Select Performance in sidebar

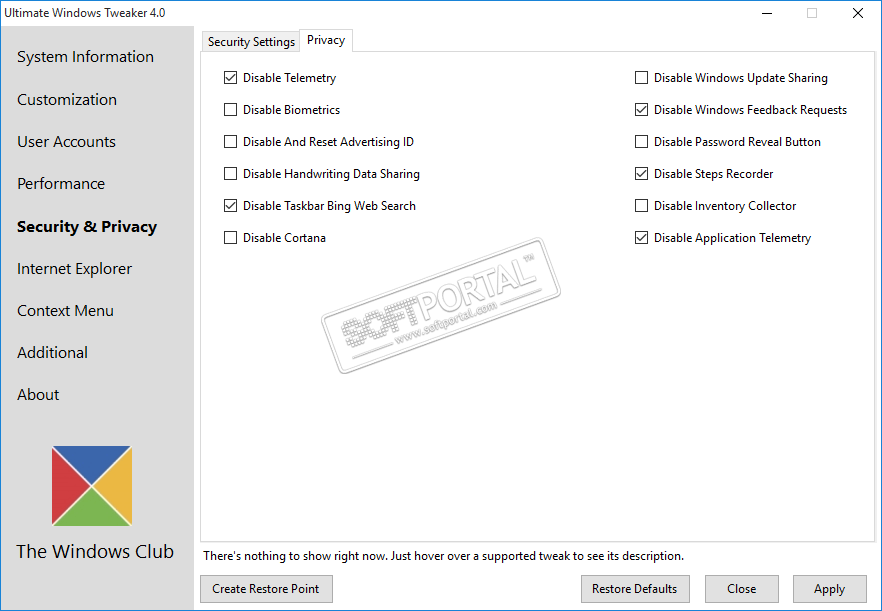[x=61, y=184]
